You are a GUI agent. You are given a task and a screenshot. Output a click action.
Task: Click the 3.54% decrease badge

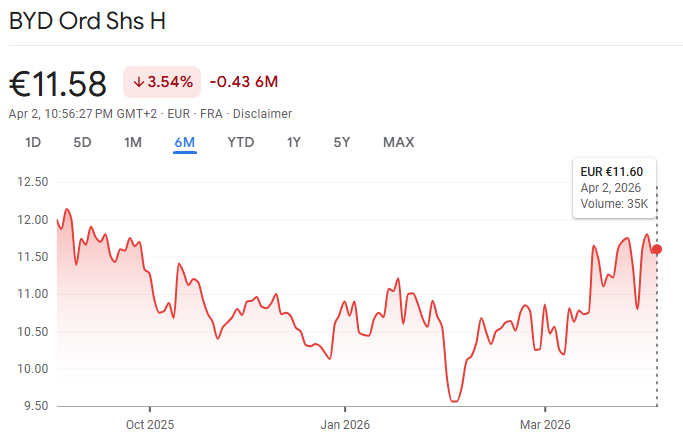(162, 82)
